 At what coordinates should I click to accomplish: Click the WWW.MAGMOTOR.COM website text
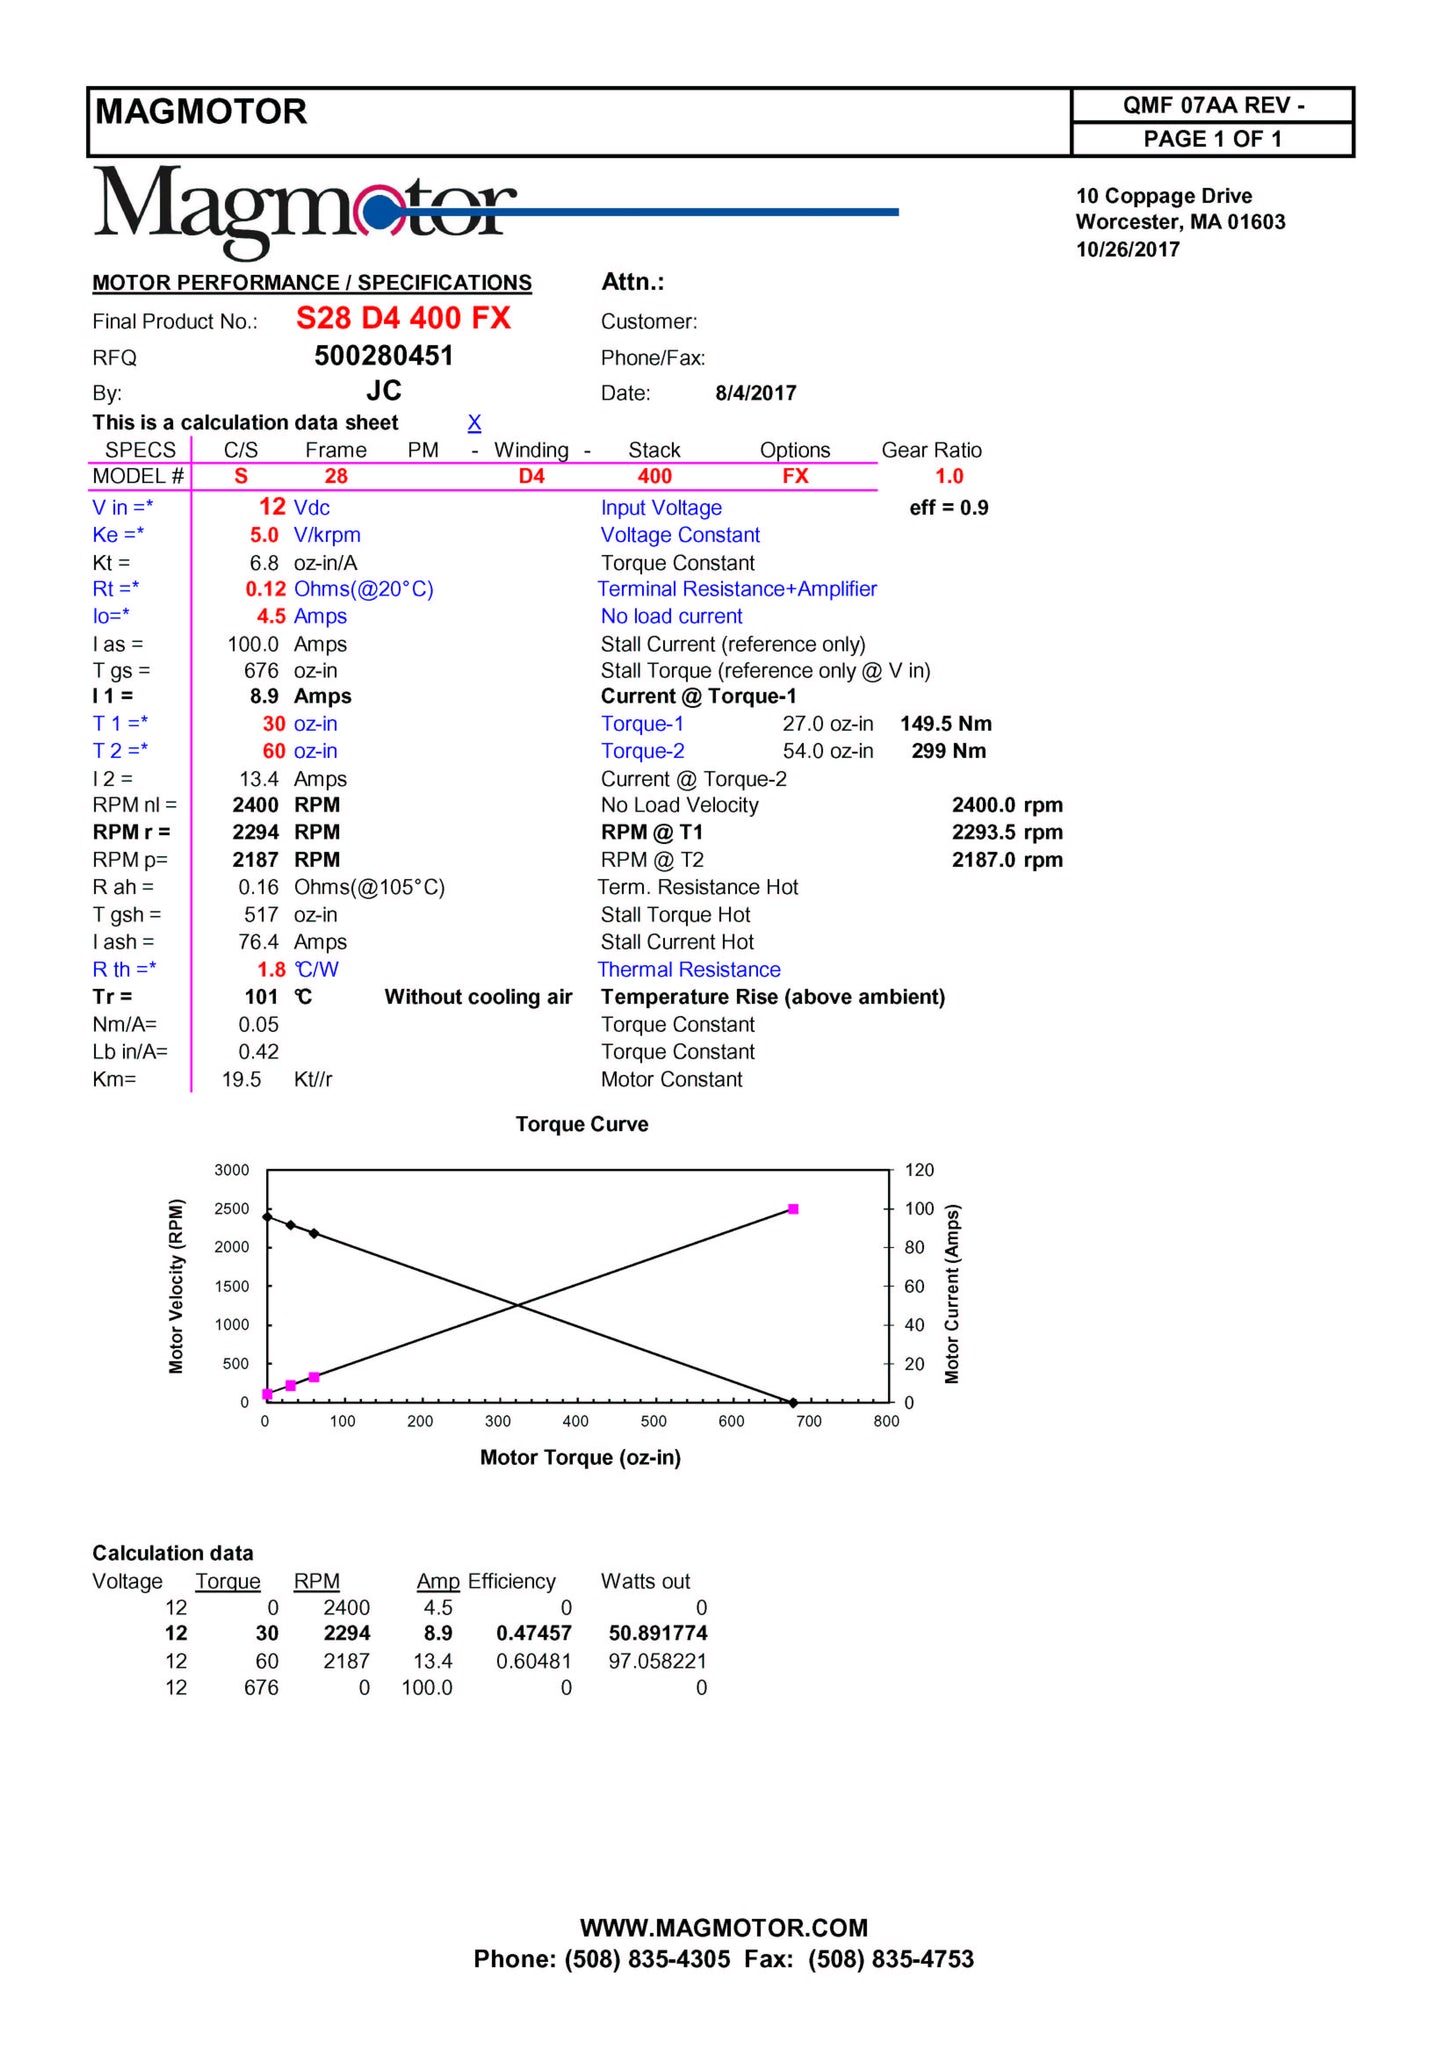(724, 1927)
